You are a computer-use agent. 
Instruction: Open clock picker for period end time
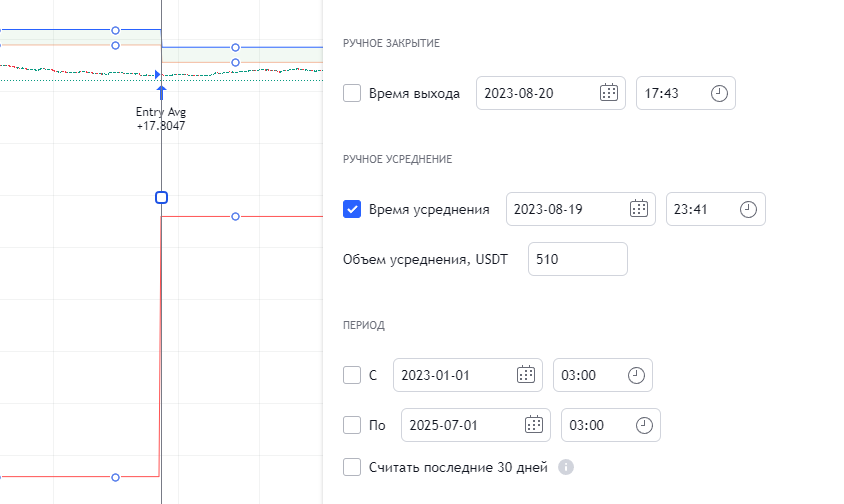point(644,425)
